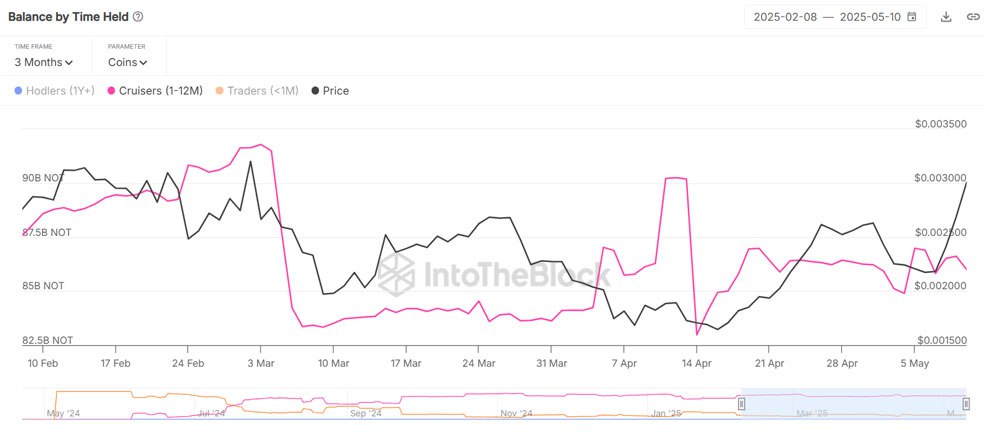Screen dimensions: 984x439
Task: Click the Cruisers spike near 14 Apr
Action: 675,178
